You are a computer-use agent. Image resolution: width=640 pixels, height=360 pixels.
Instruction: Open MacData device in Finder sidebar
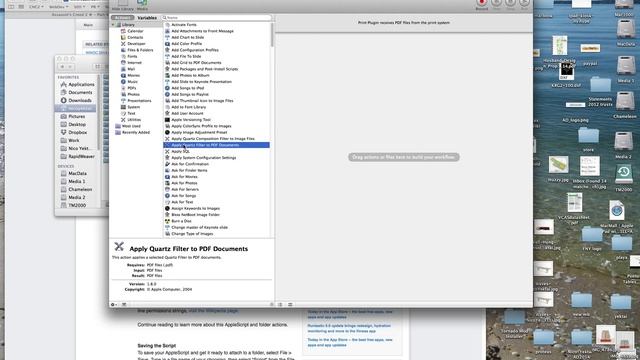point(77,173)
